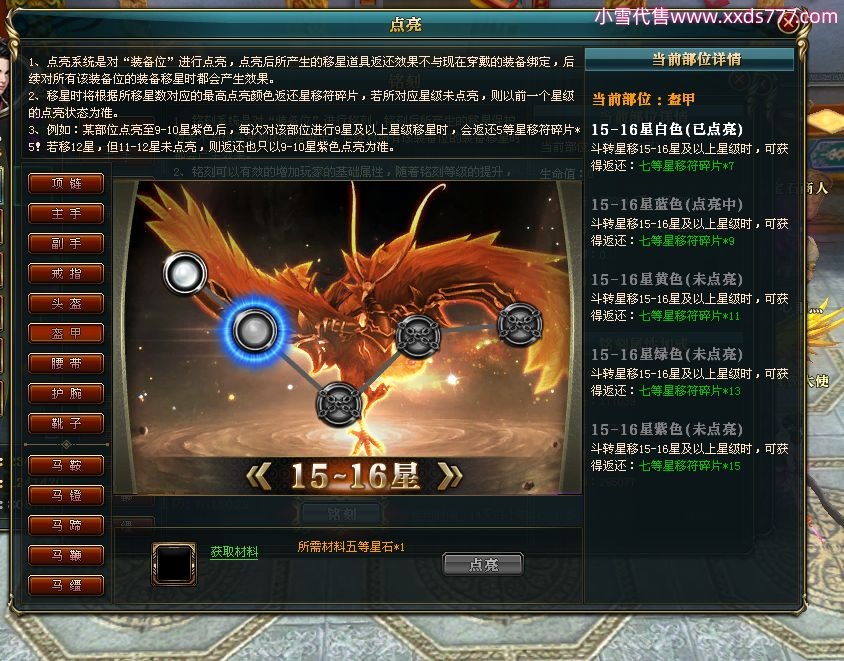The image size is (844, 661).
Task: Click the empty material item slot
Action: 174,564
